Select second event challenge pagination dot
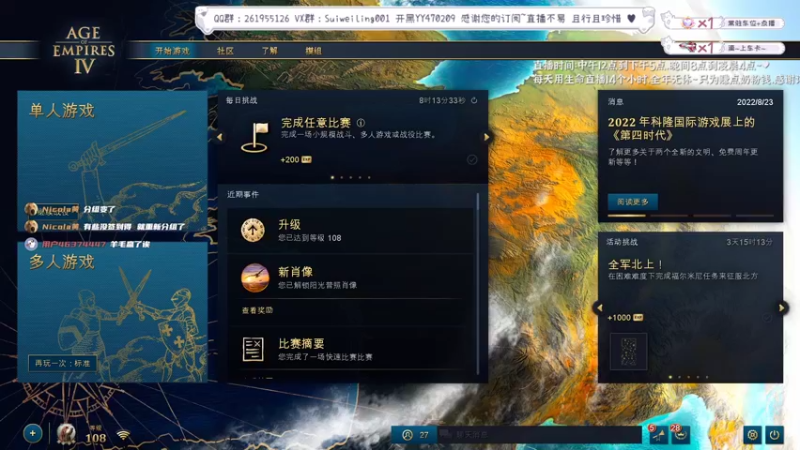This screenshot has width=800, height=450. [x=680, y=378]
